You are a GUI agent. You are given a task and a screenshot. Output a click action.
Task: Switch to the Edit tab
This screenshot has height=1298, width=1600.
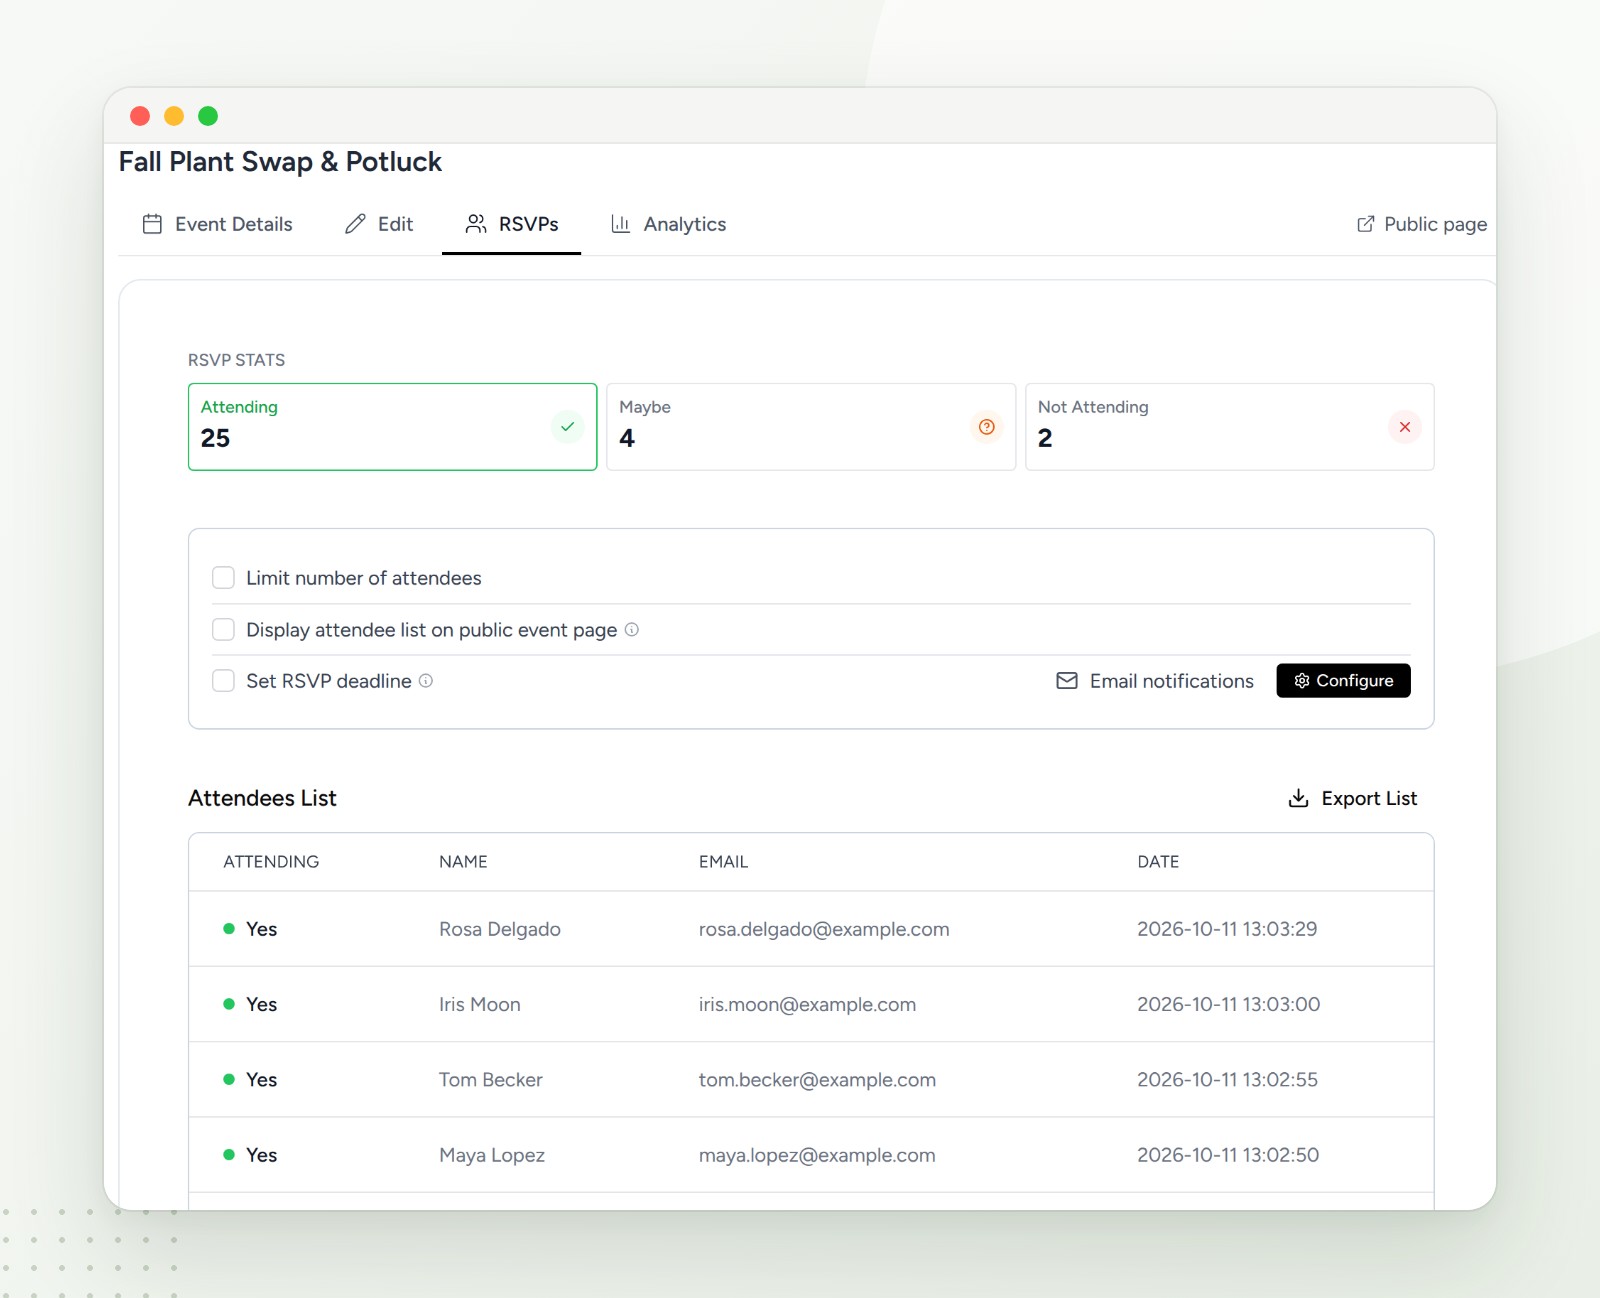point(379,224)
